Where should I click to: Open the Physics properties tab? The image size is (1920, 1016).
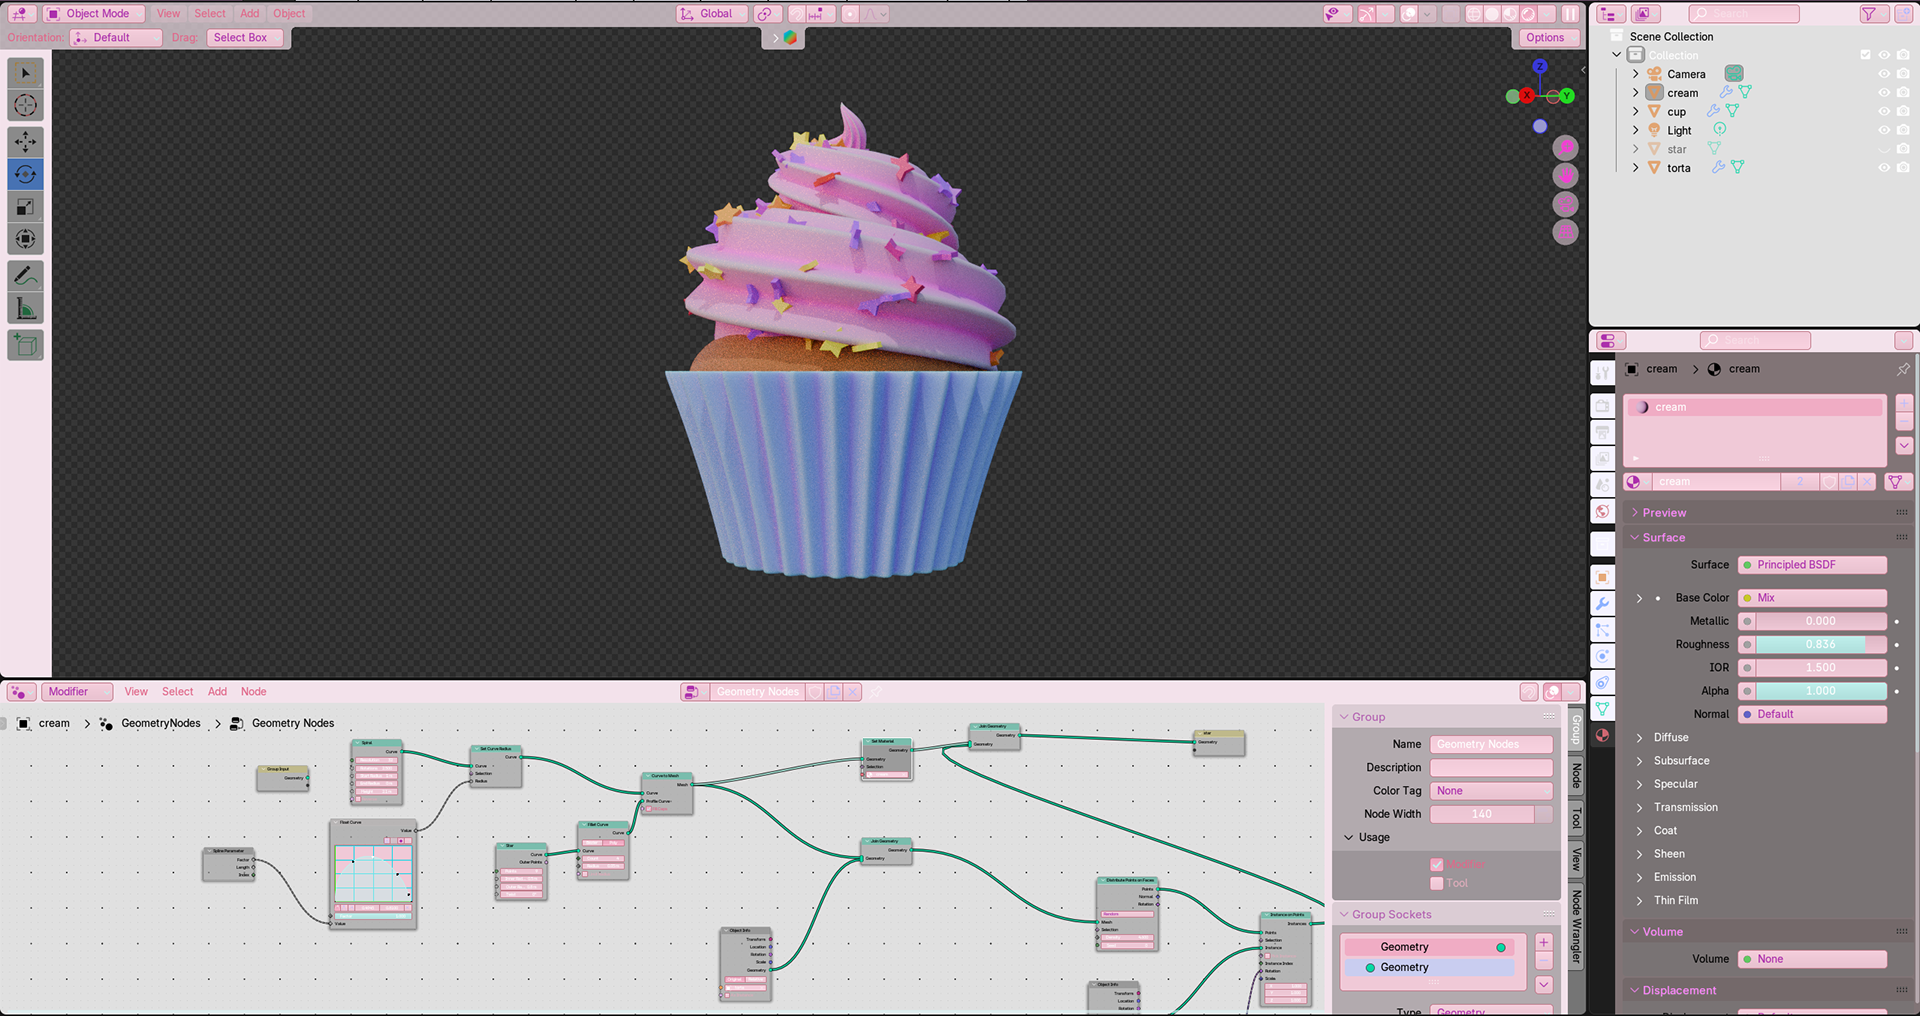[x=1602, y=656]
